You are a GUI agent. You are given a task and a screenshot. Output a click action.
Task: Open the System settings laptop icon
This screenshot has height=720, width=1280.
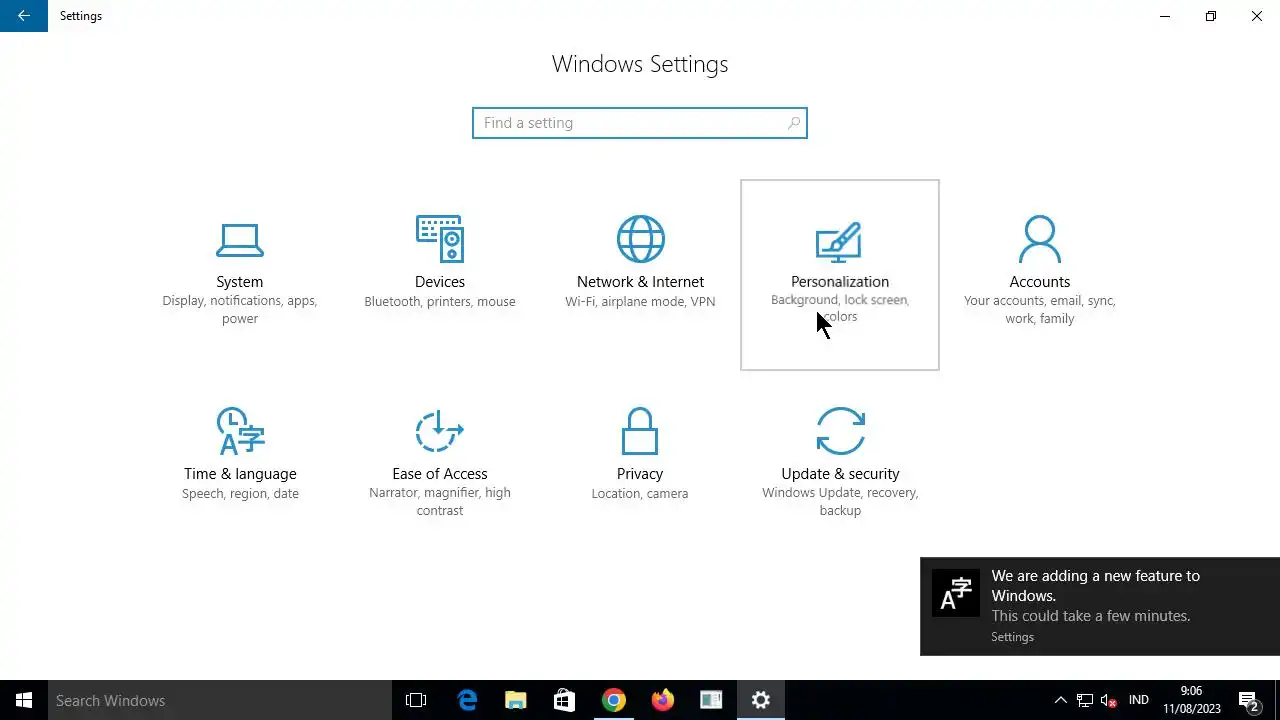tap(240, 239)
